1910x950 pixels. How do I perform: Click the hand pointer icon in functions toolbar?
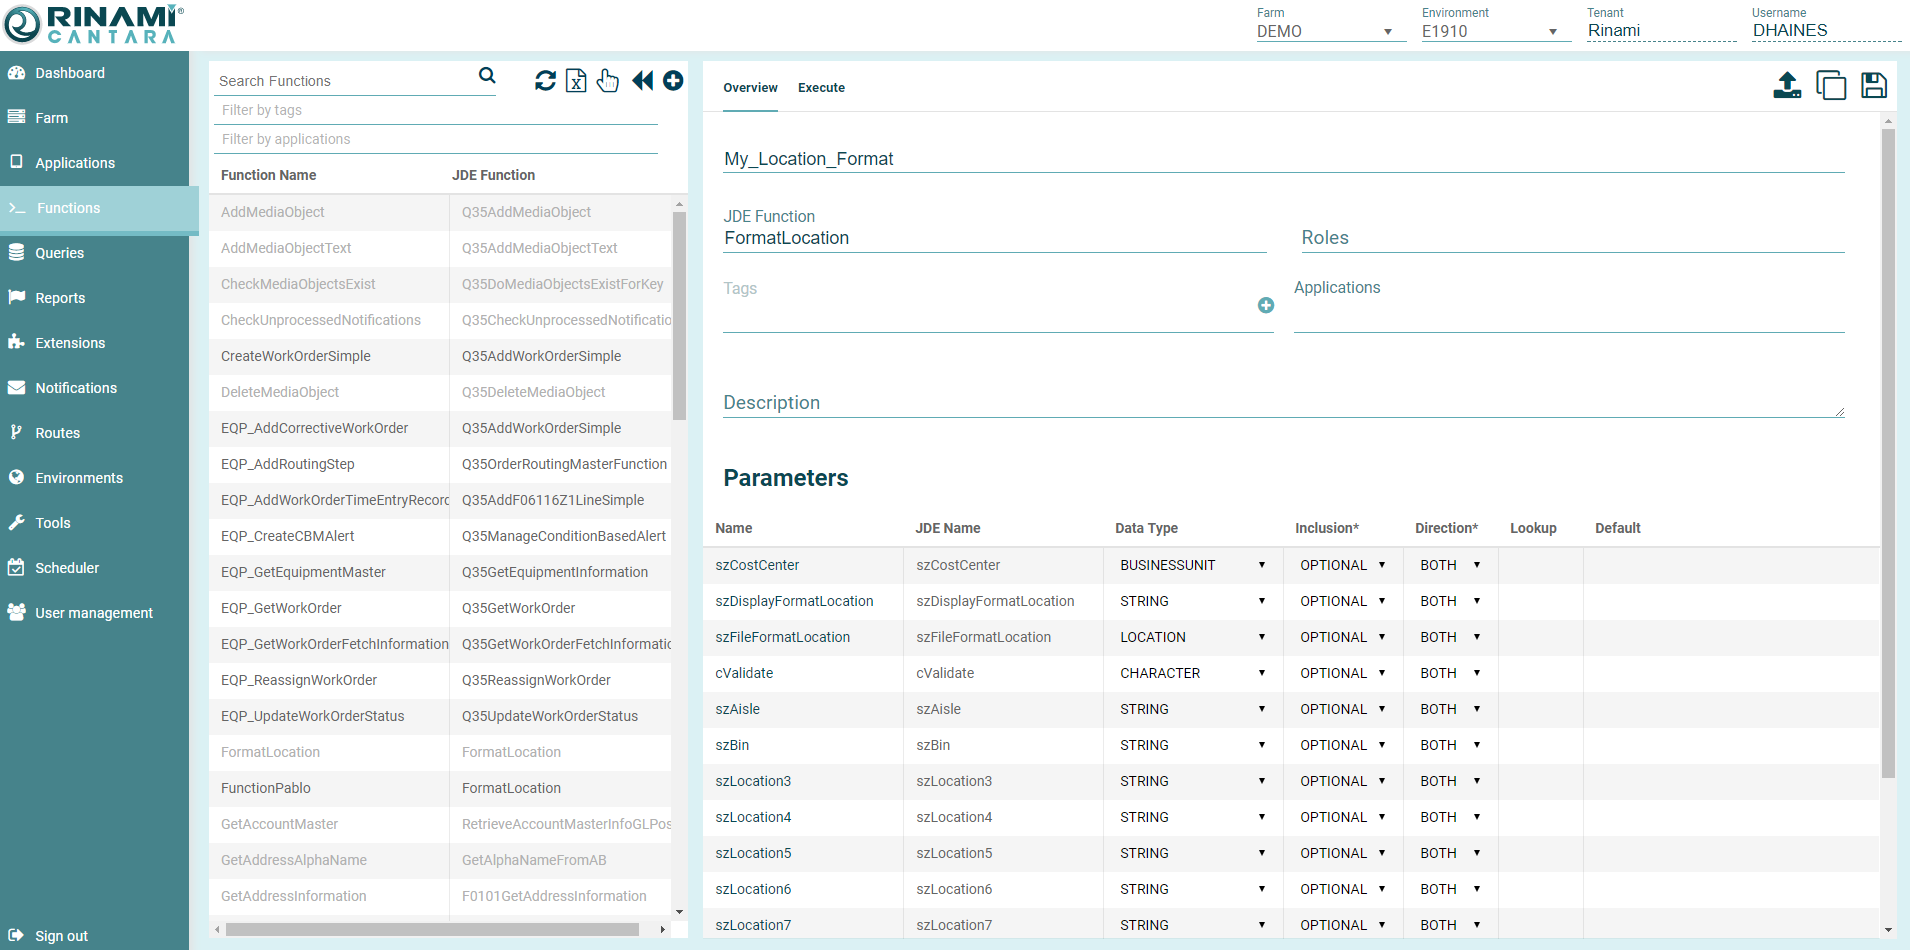tap(608, 81)
